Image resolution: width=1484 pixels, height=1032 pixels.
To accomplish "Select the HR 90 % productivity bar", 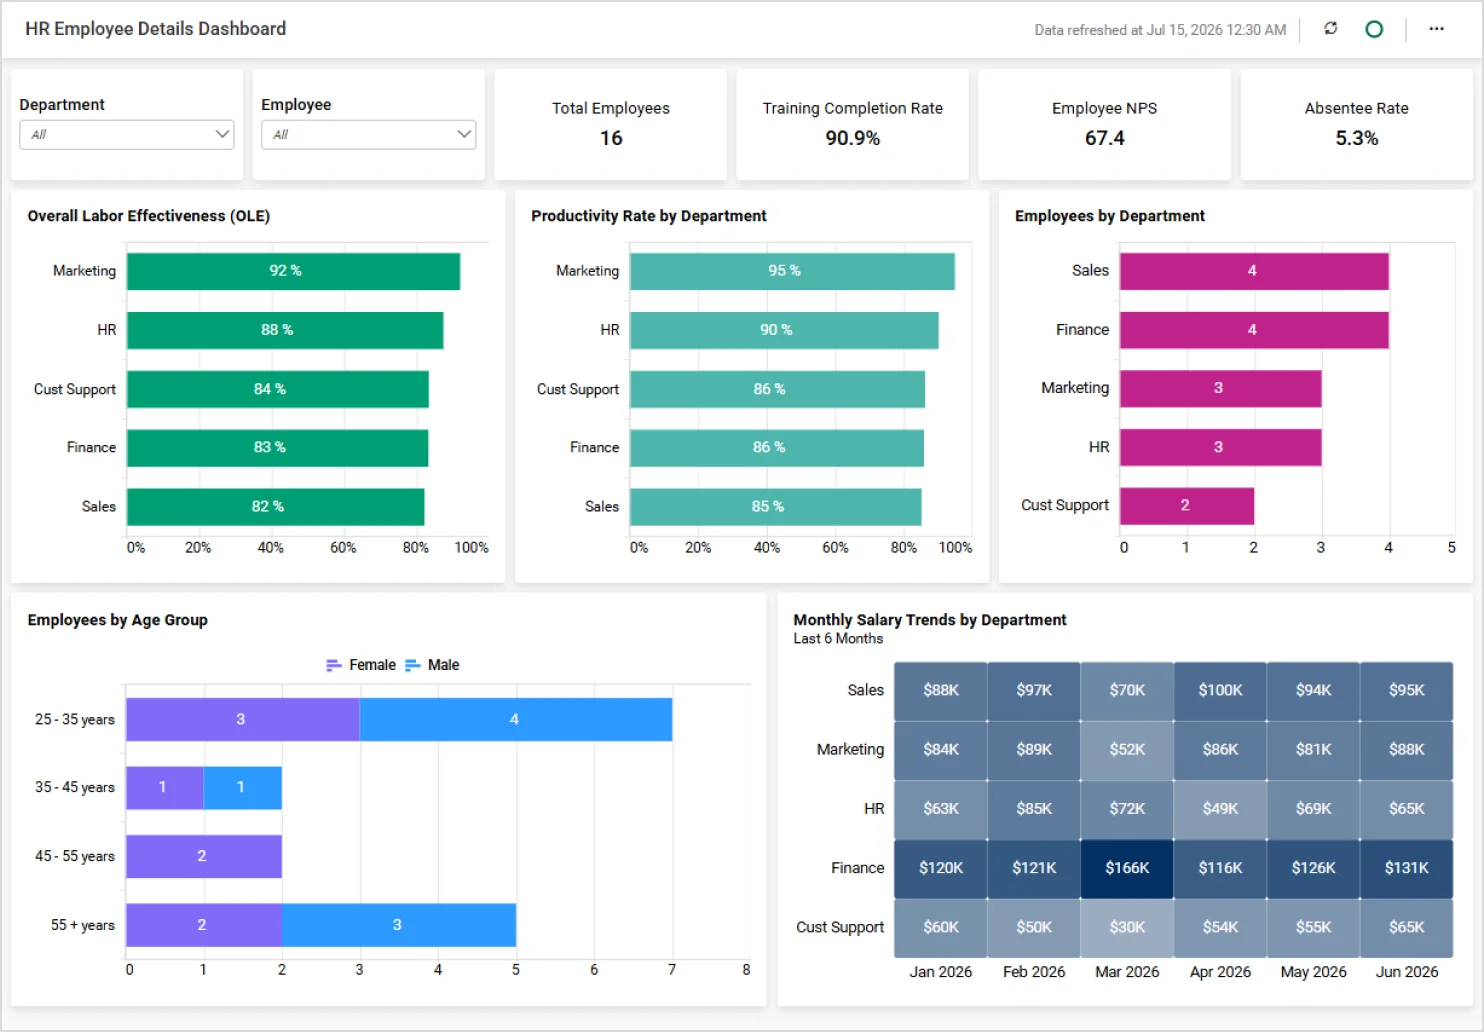I will (784, 330).
